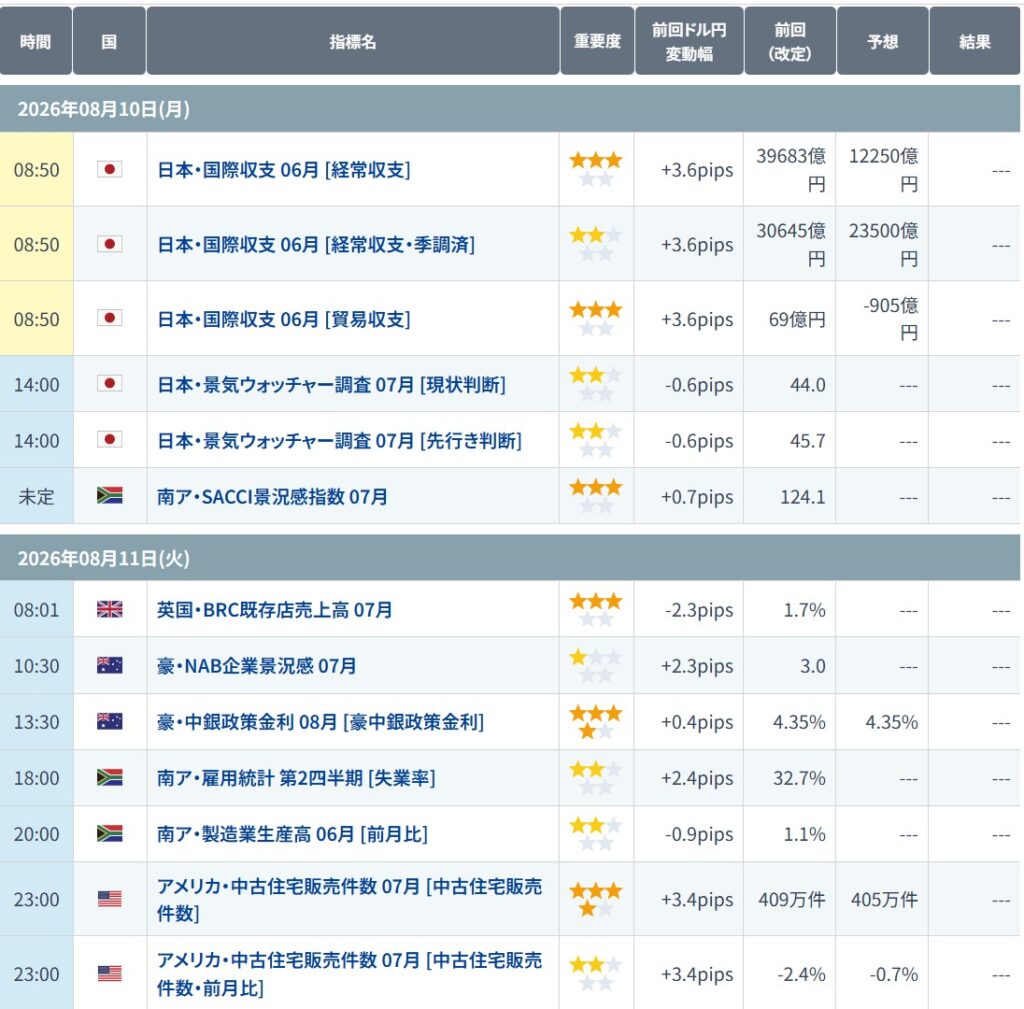Screen dimensions: 1024x1009
Task: Click time cell 13:30
Action: (x=36, y=722)
